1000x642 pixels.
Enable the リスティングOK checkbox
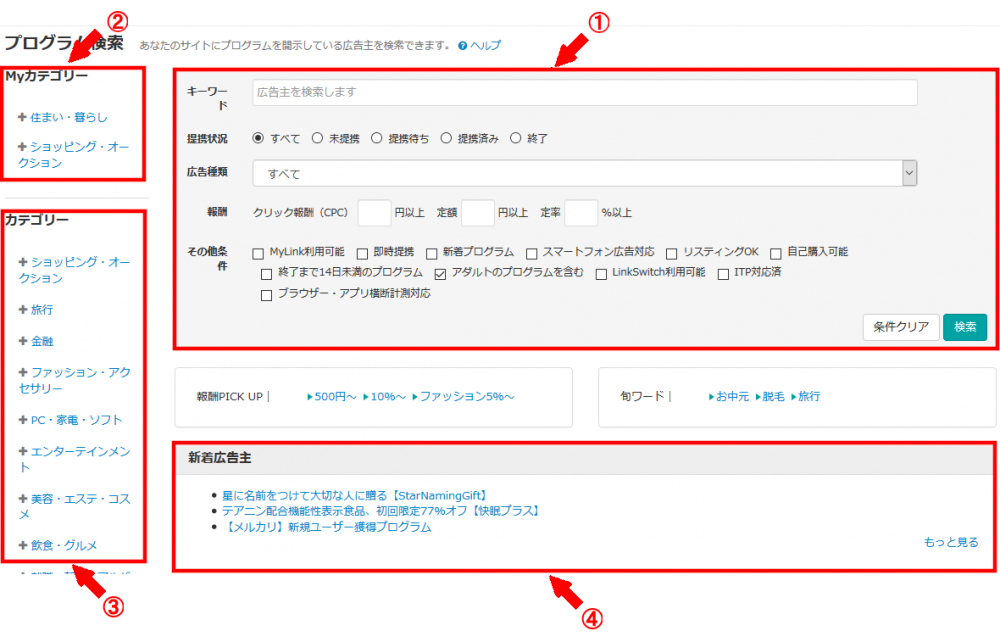671,254
